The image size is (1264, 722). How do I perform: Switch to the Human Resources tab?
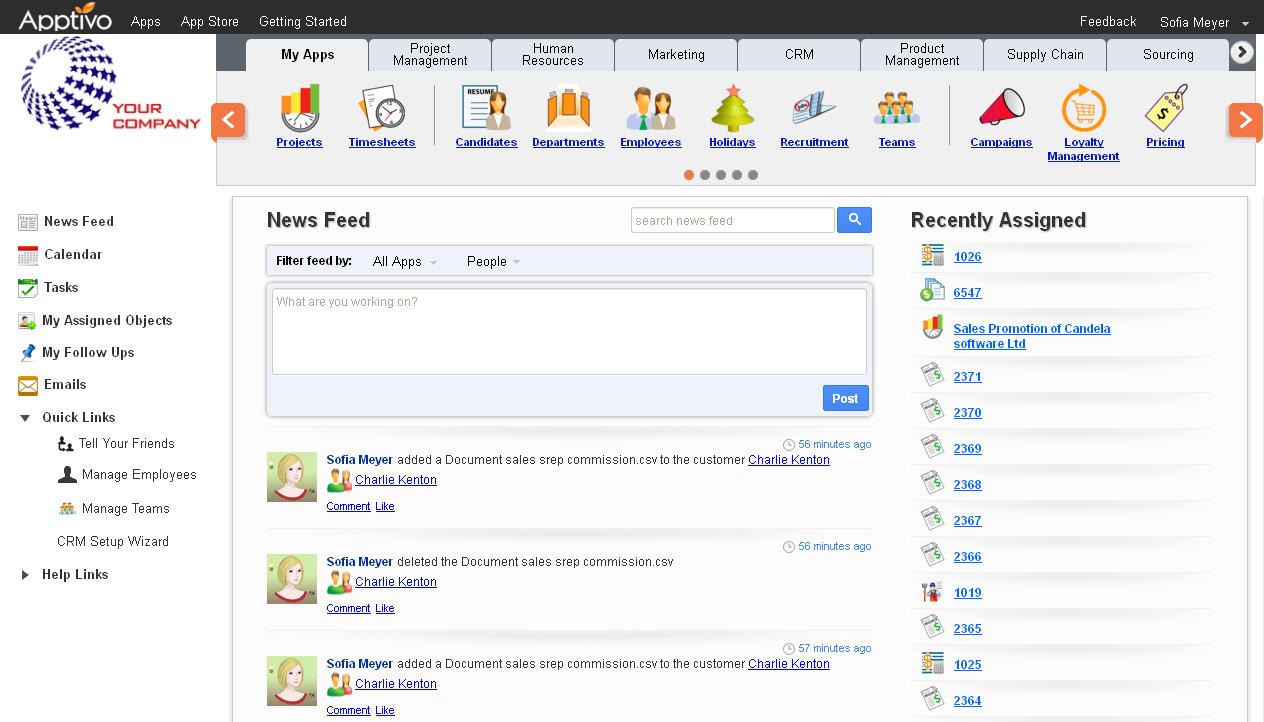click(x=553, y=55)
